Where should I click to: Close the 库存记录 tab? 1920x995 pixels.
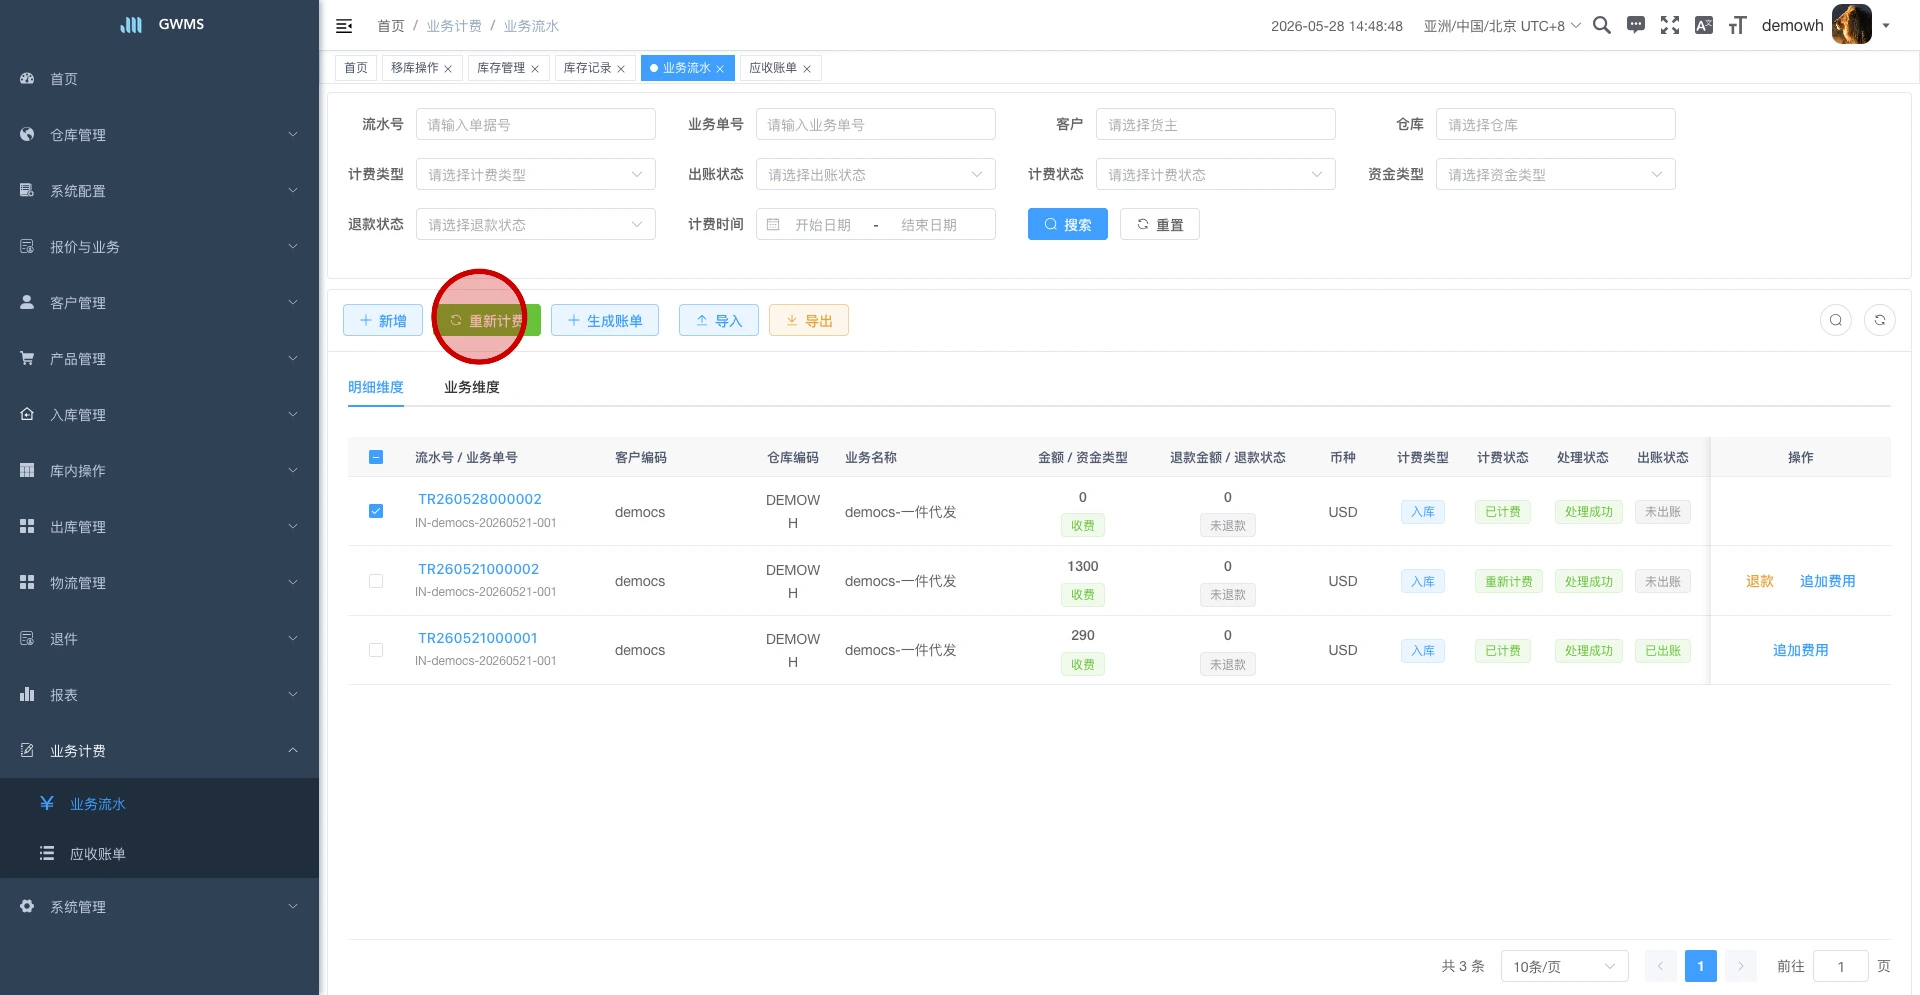(x=621, y=69)
